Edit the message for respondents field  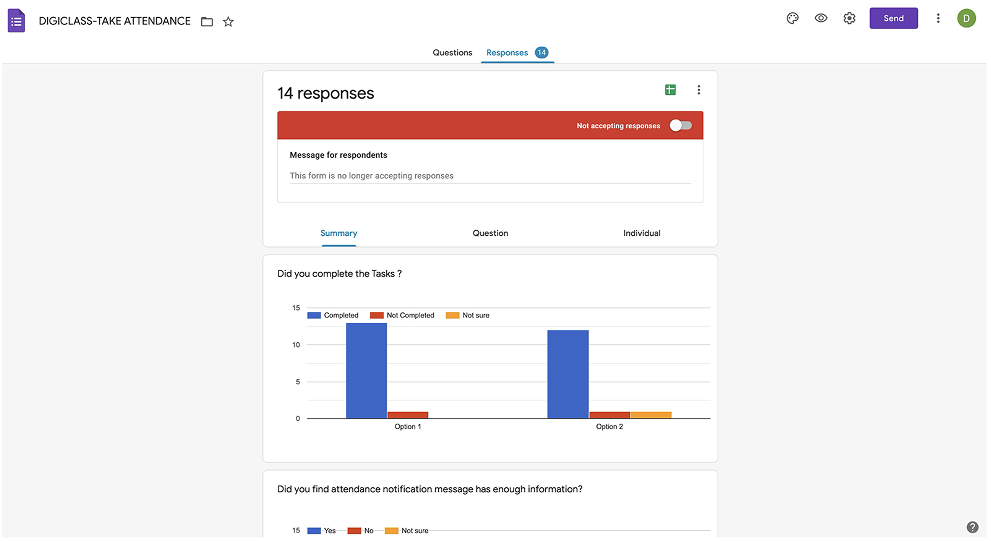click(x=490, y=176)
